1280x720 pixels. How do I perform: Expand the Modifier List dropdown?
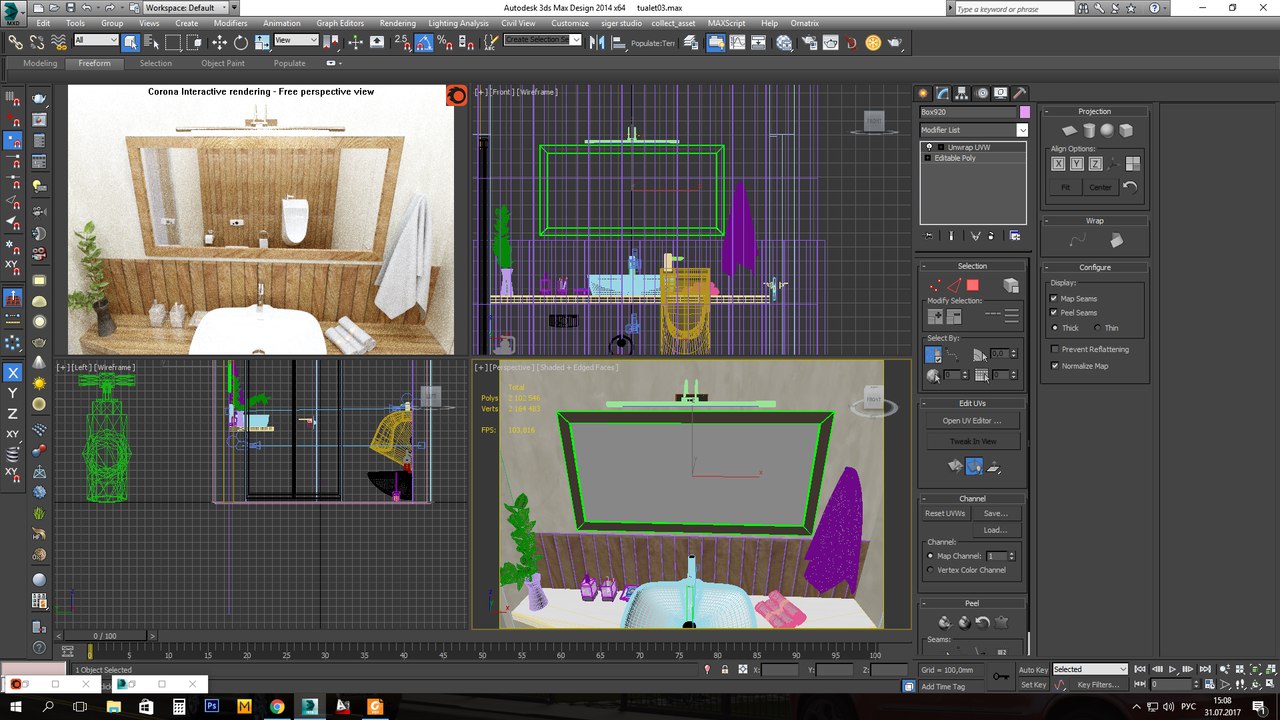[x=1022, y=130]
